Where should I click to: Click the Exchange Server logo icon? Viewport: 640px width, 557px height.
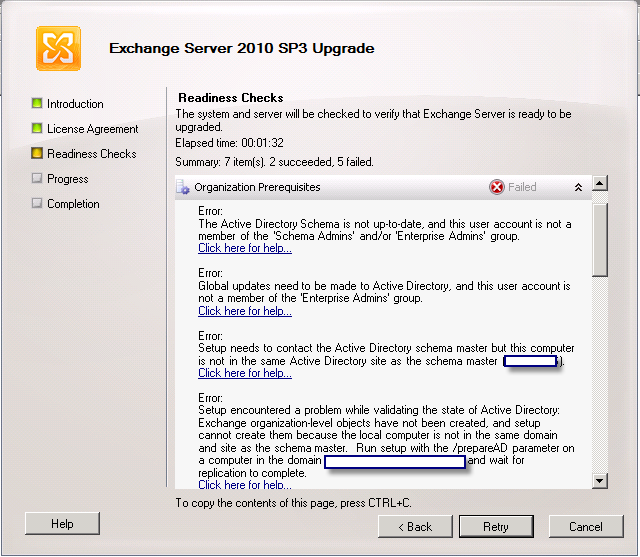pos(58,49)
